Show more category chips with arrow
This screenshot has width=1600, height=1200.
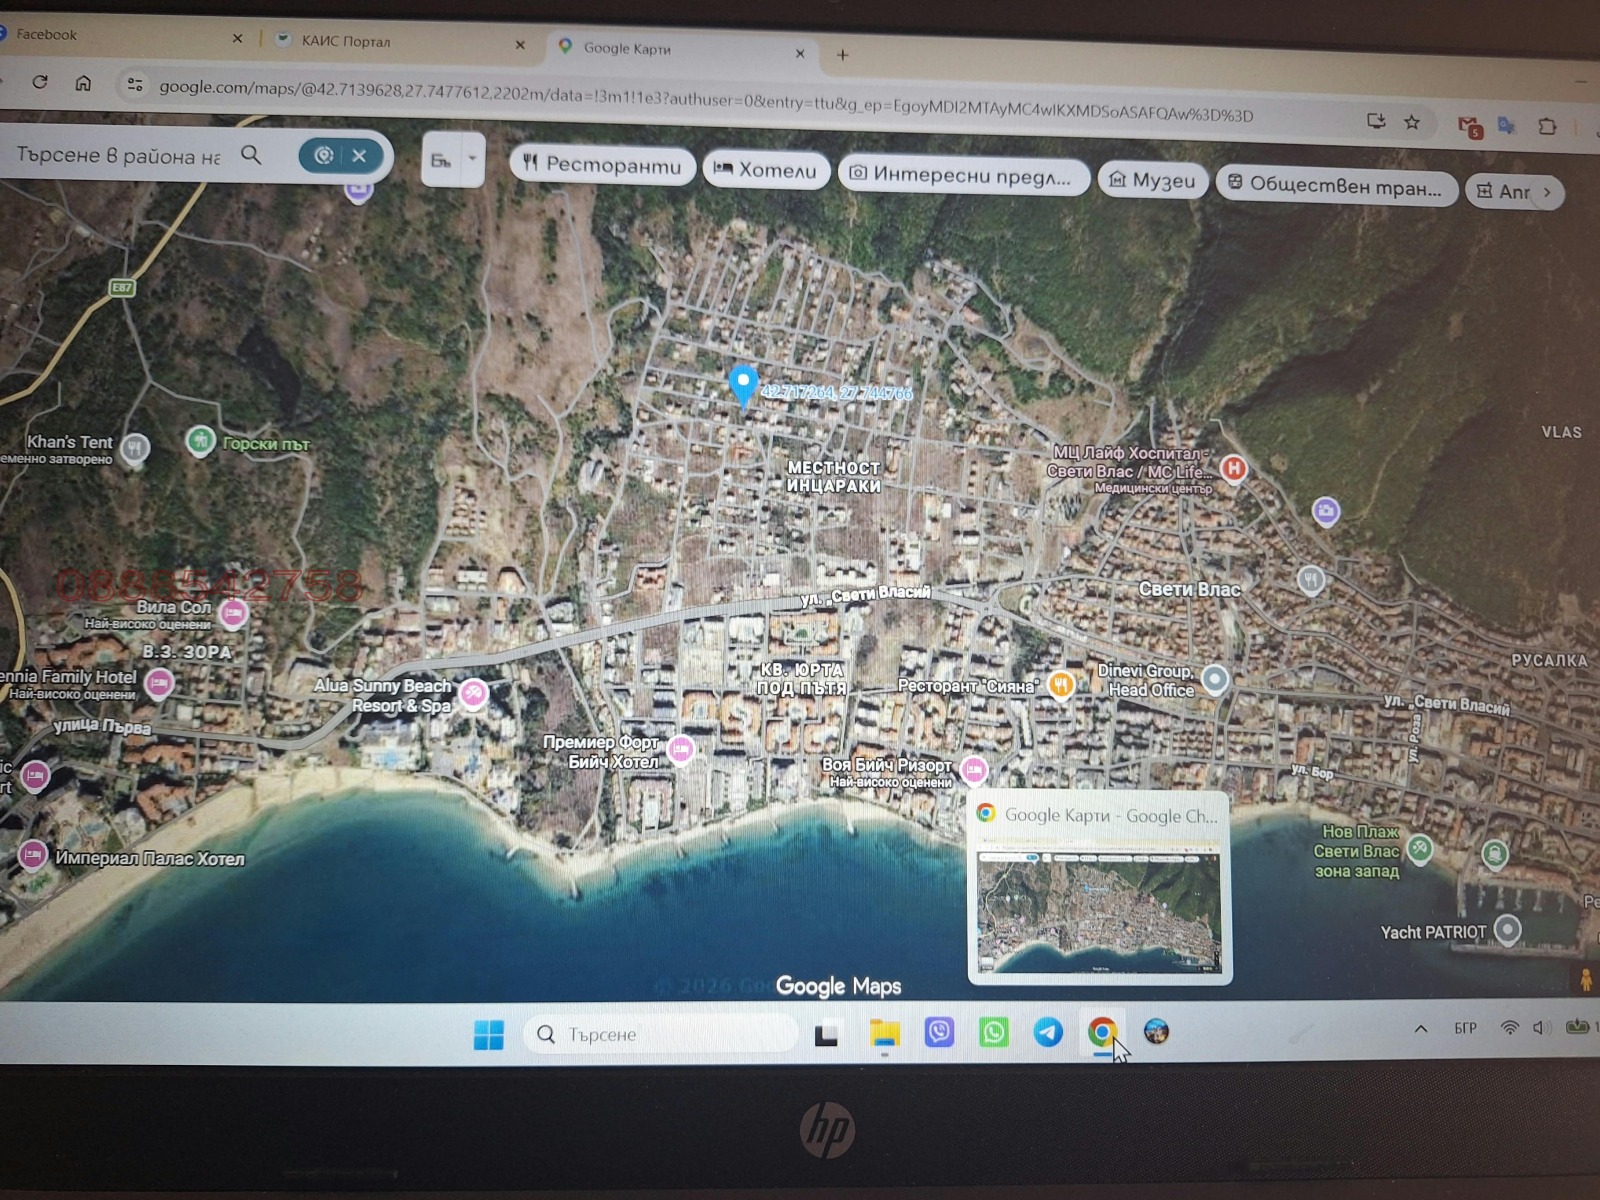pyautogui.click(x=1547, y=192)
